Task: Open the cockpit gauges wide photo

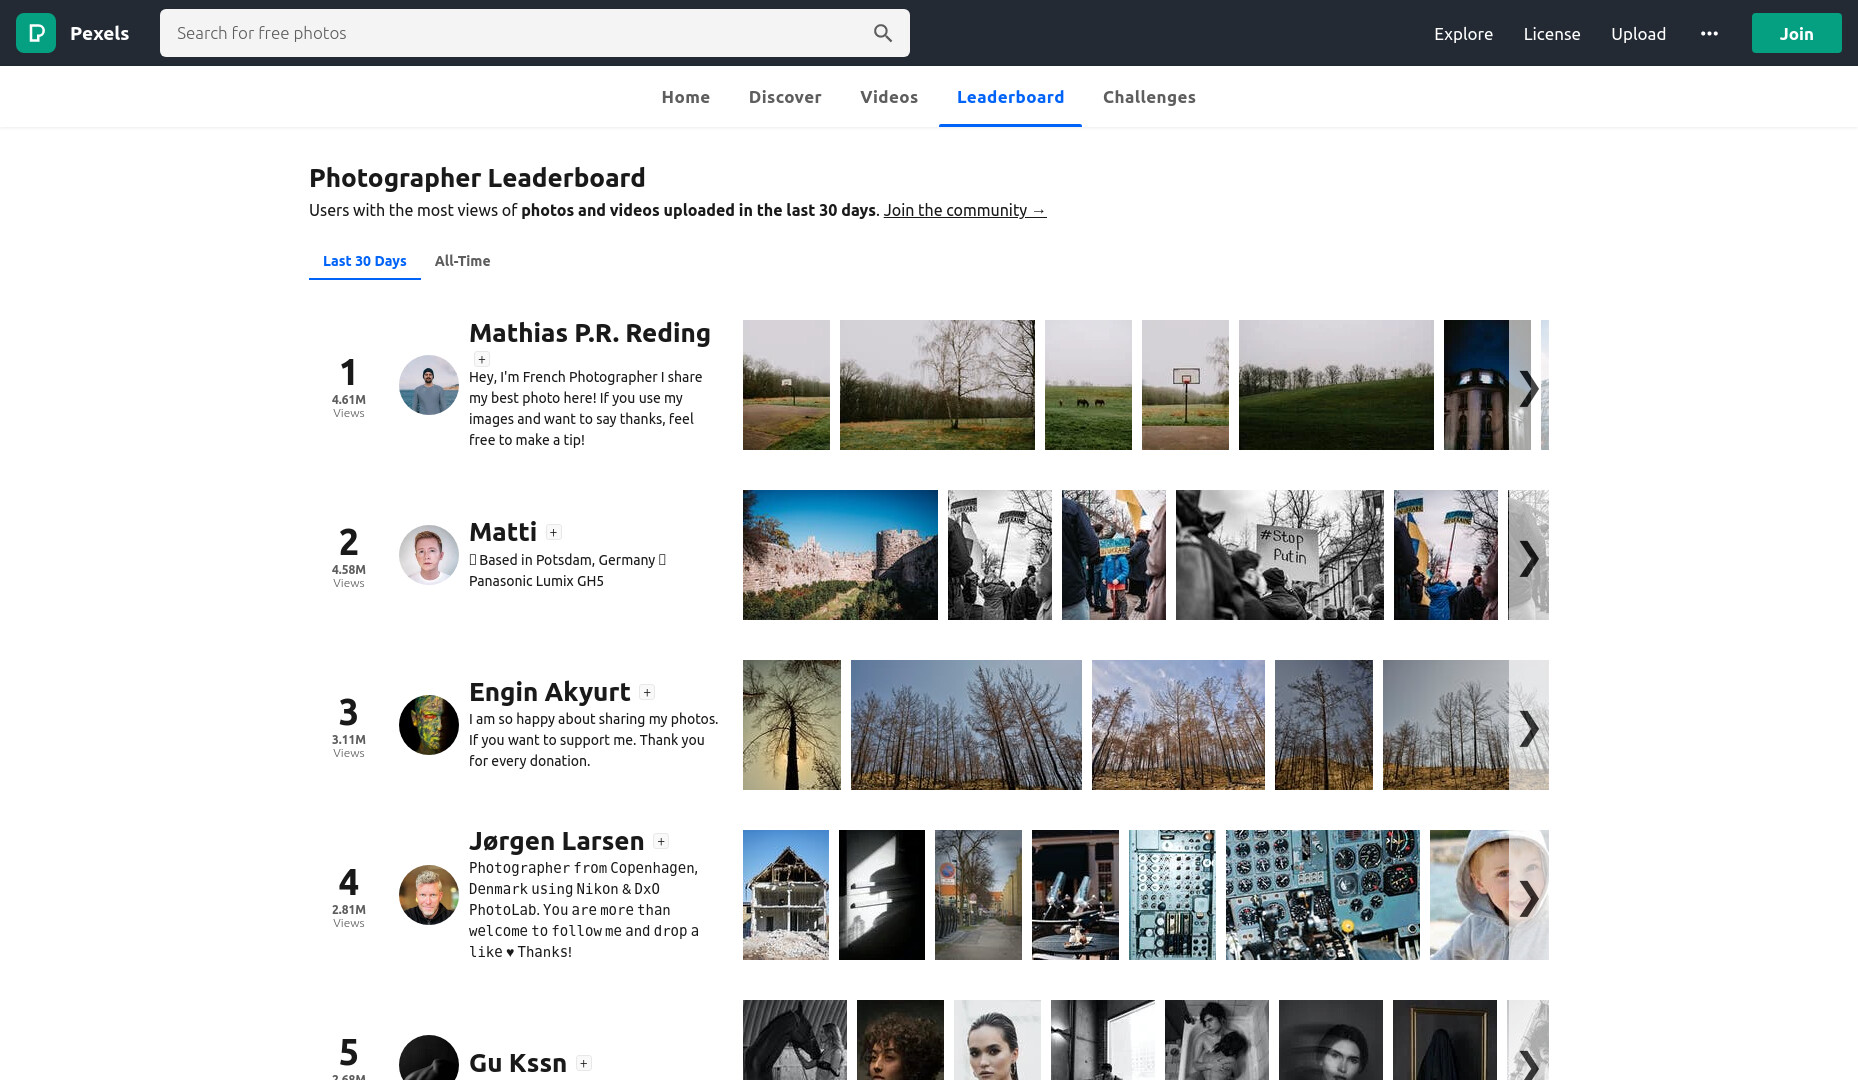Action: pyautogui.click(x=1323, y=895)
